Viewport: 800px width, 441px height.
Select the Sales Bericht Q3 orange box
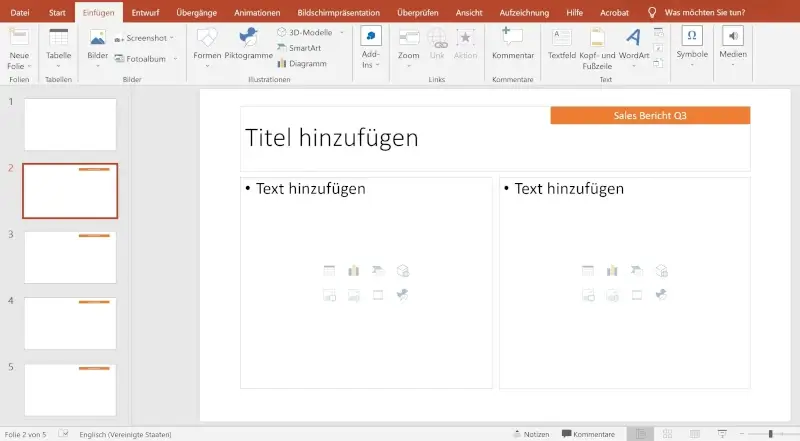(650, 115)
